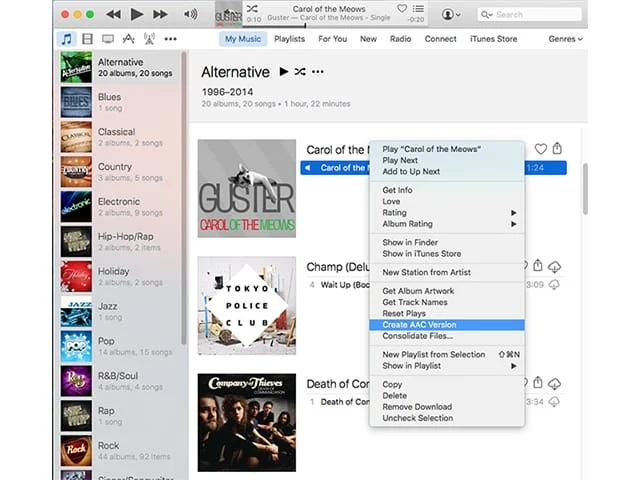Open the volume speaker control
Screen dimensions: 640x480
pyautogui.click(x=190, y=15)
